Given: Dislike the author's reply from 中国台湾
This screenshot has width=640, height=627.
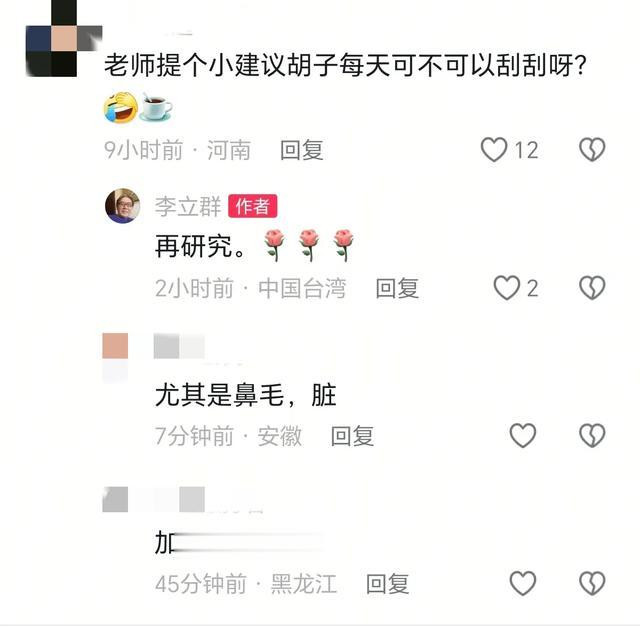Looking at the screenshot, I should click(592, 288).
